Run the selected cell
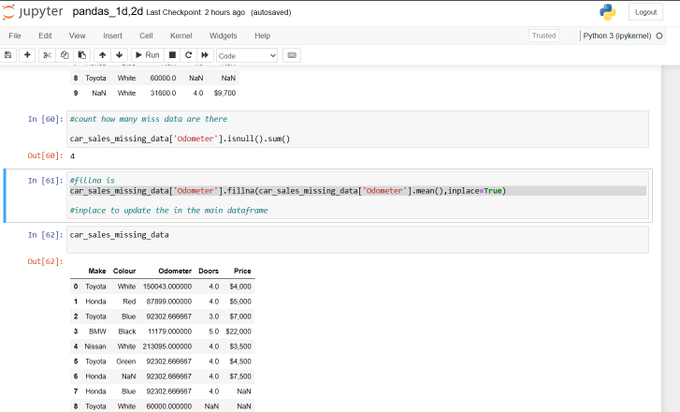The width and height of the screenshot is (680, 412). click(147, 55)
